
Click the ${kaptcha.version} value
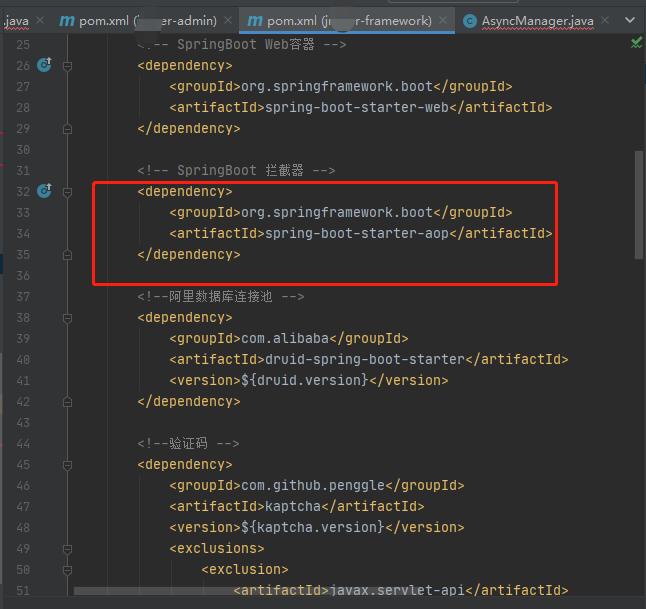(312, 527)
